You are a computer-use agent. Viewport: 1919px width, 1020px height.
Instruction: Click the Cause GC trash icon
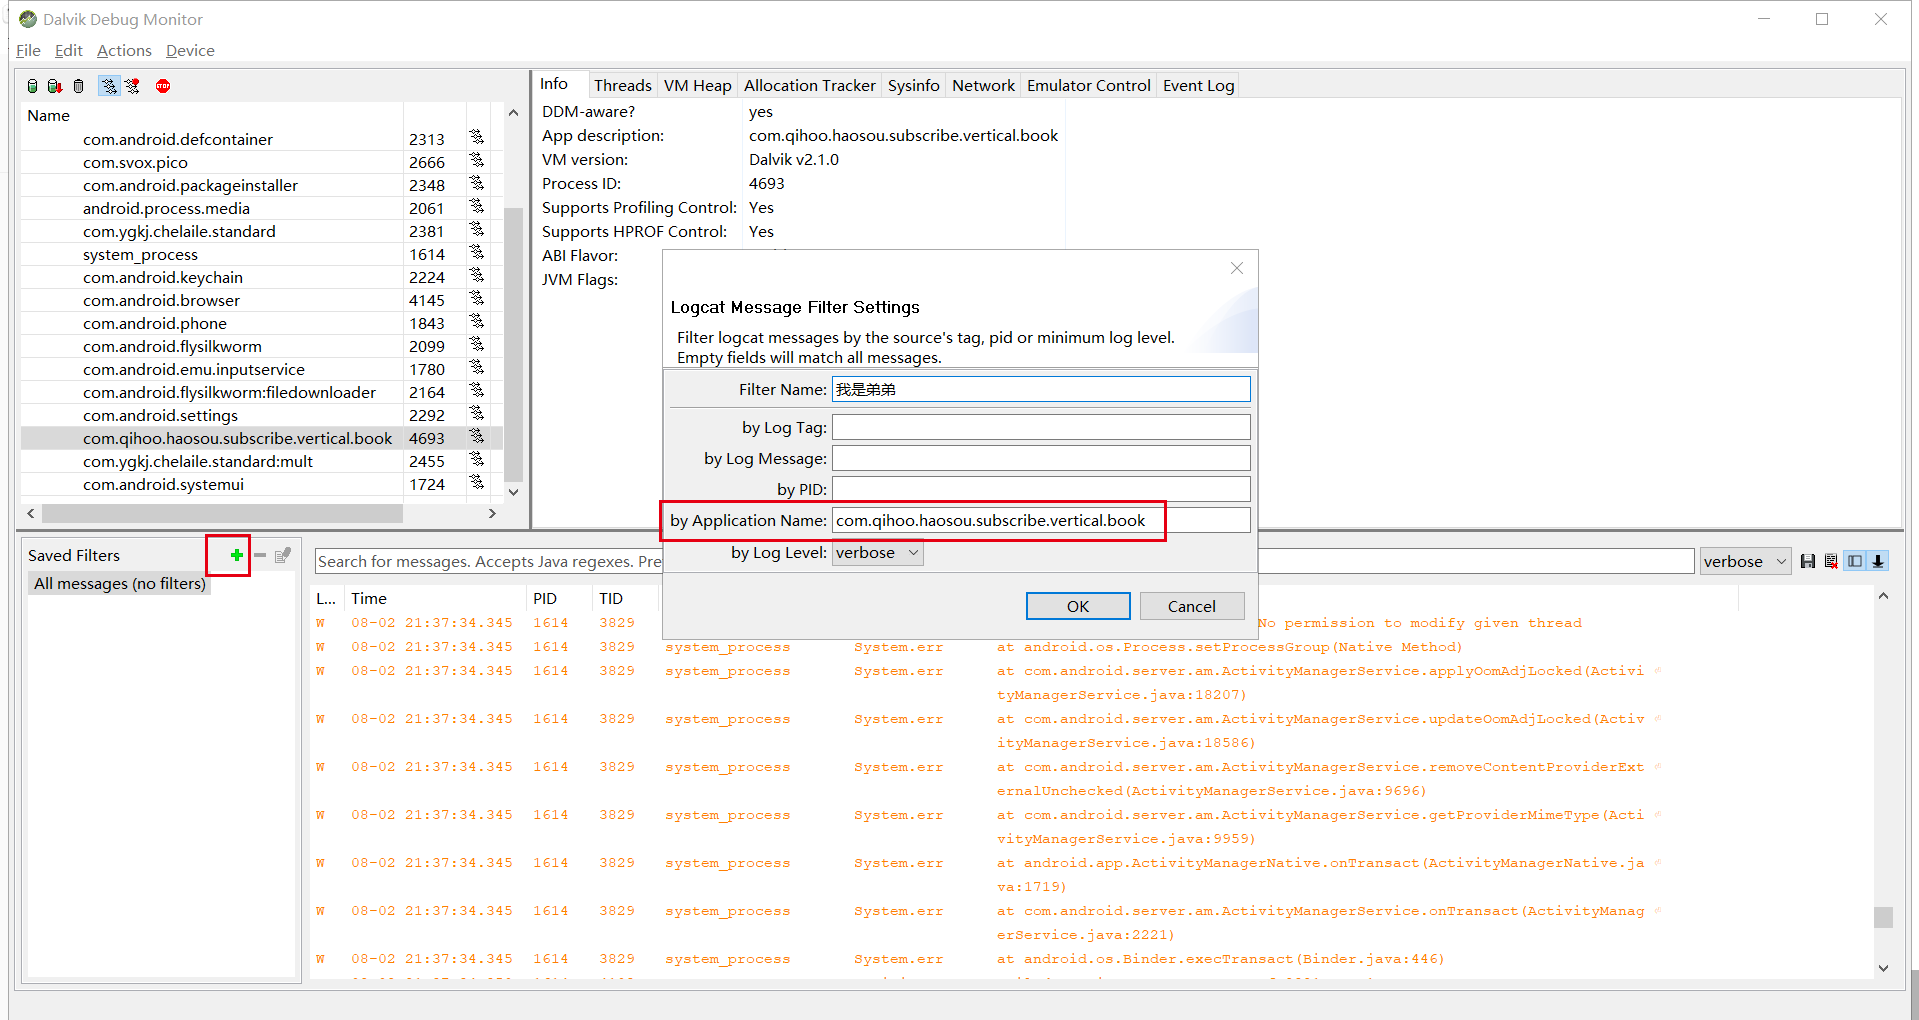(79, 86)
